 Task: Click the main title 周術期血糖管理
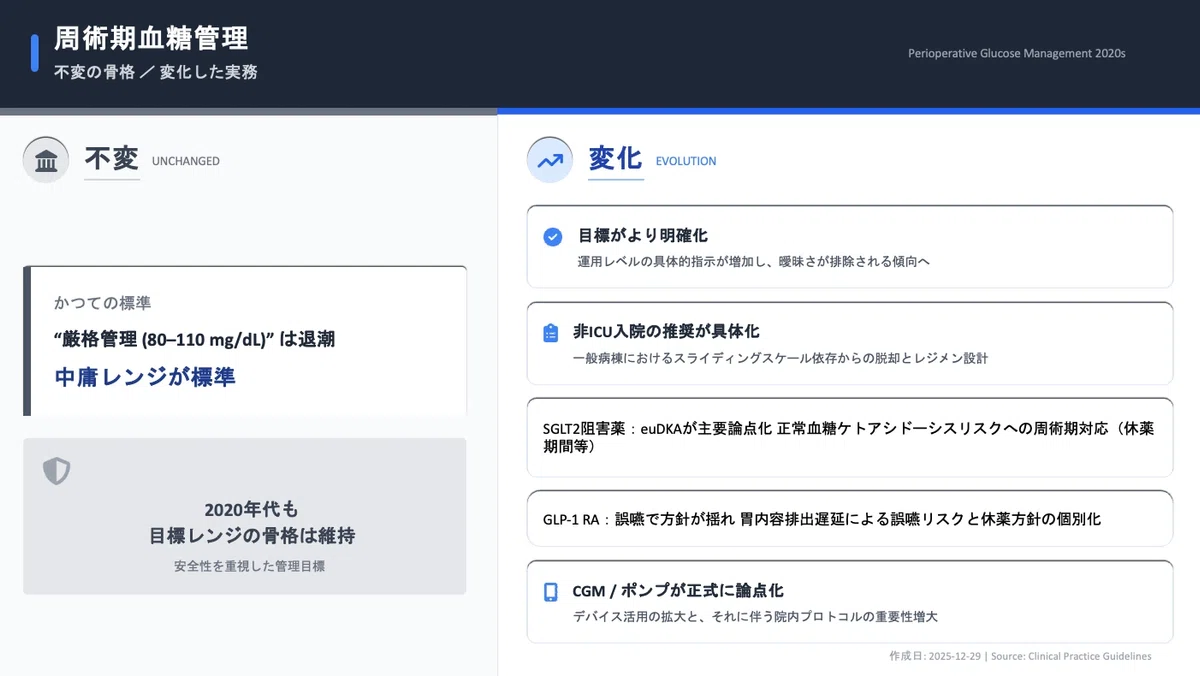pos(151,38)
